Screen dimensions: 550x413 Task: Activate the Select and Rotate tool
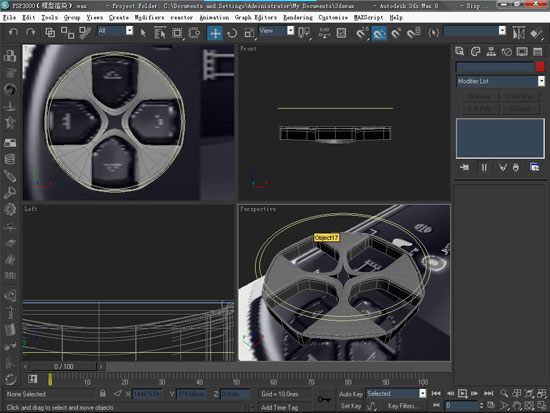pyautogui.click(x=232, y=33)
